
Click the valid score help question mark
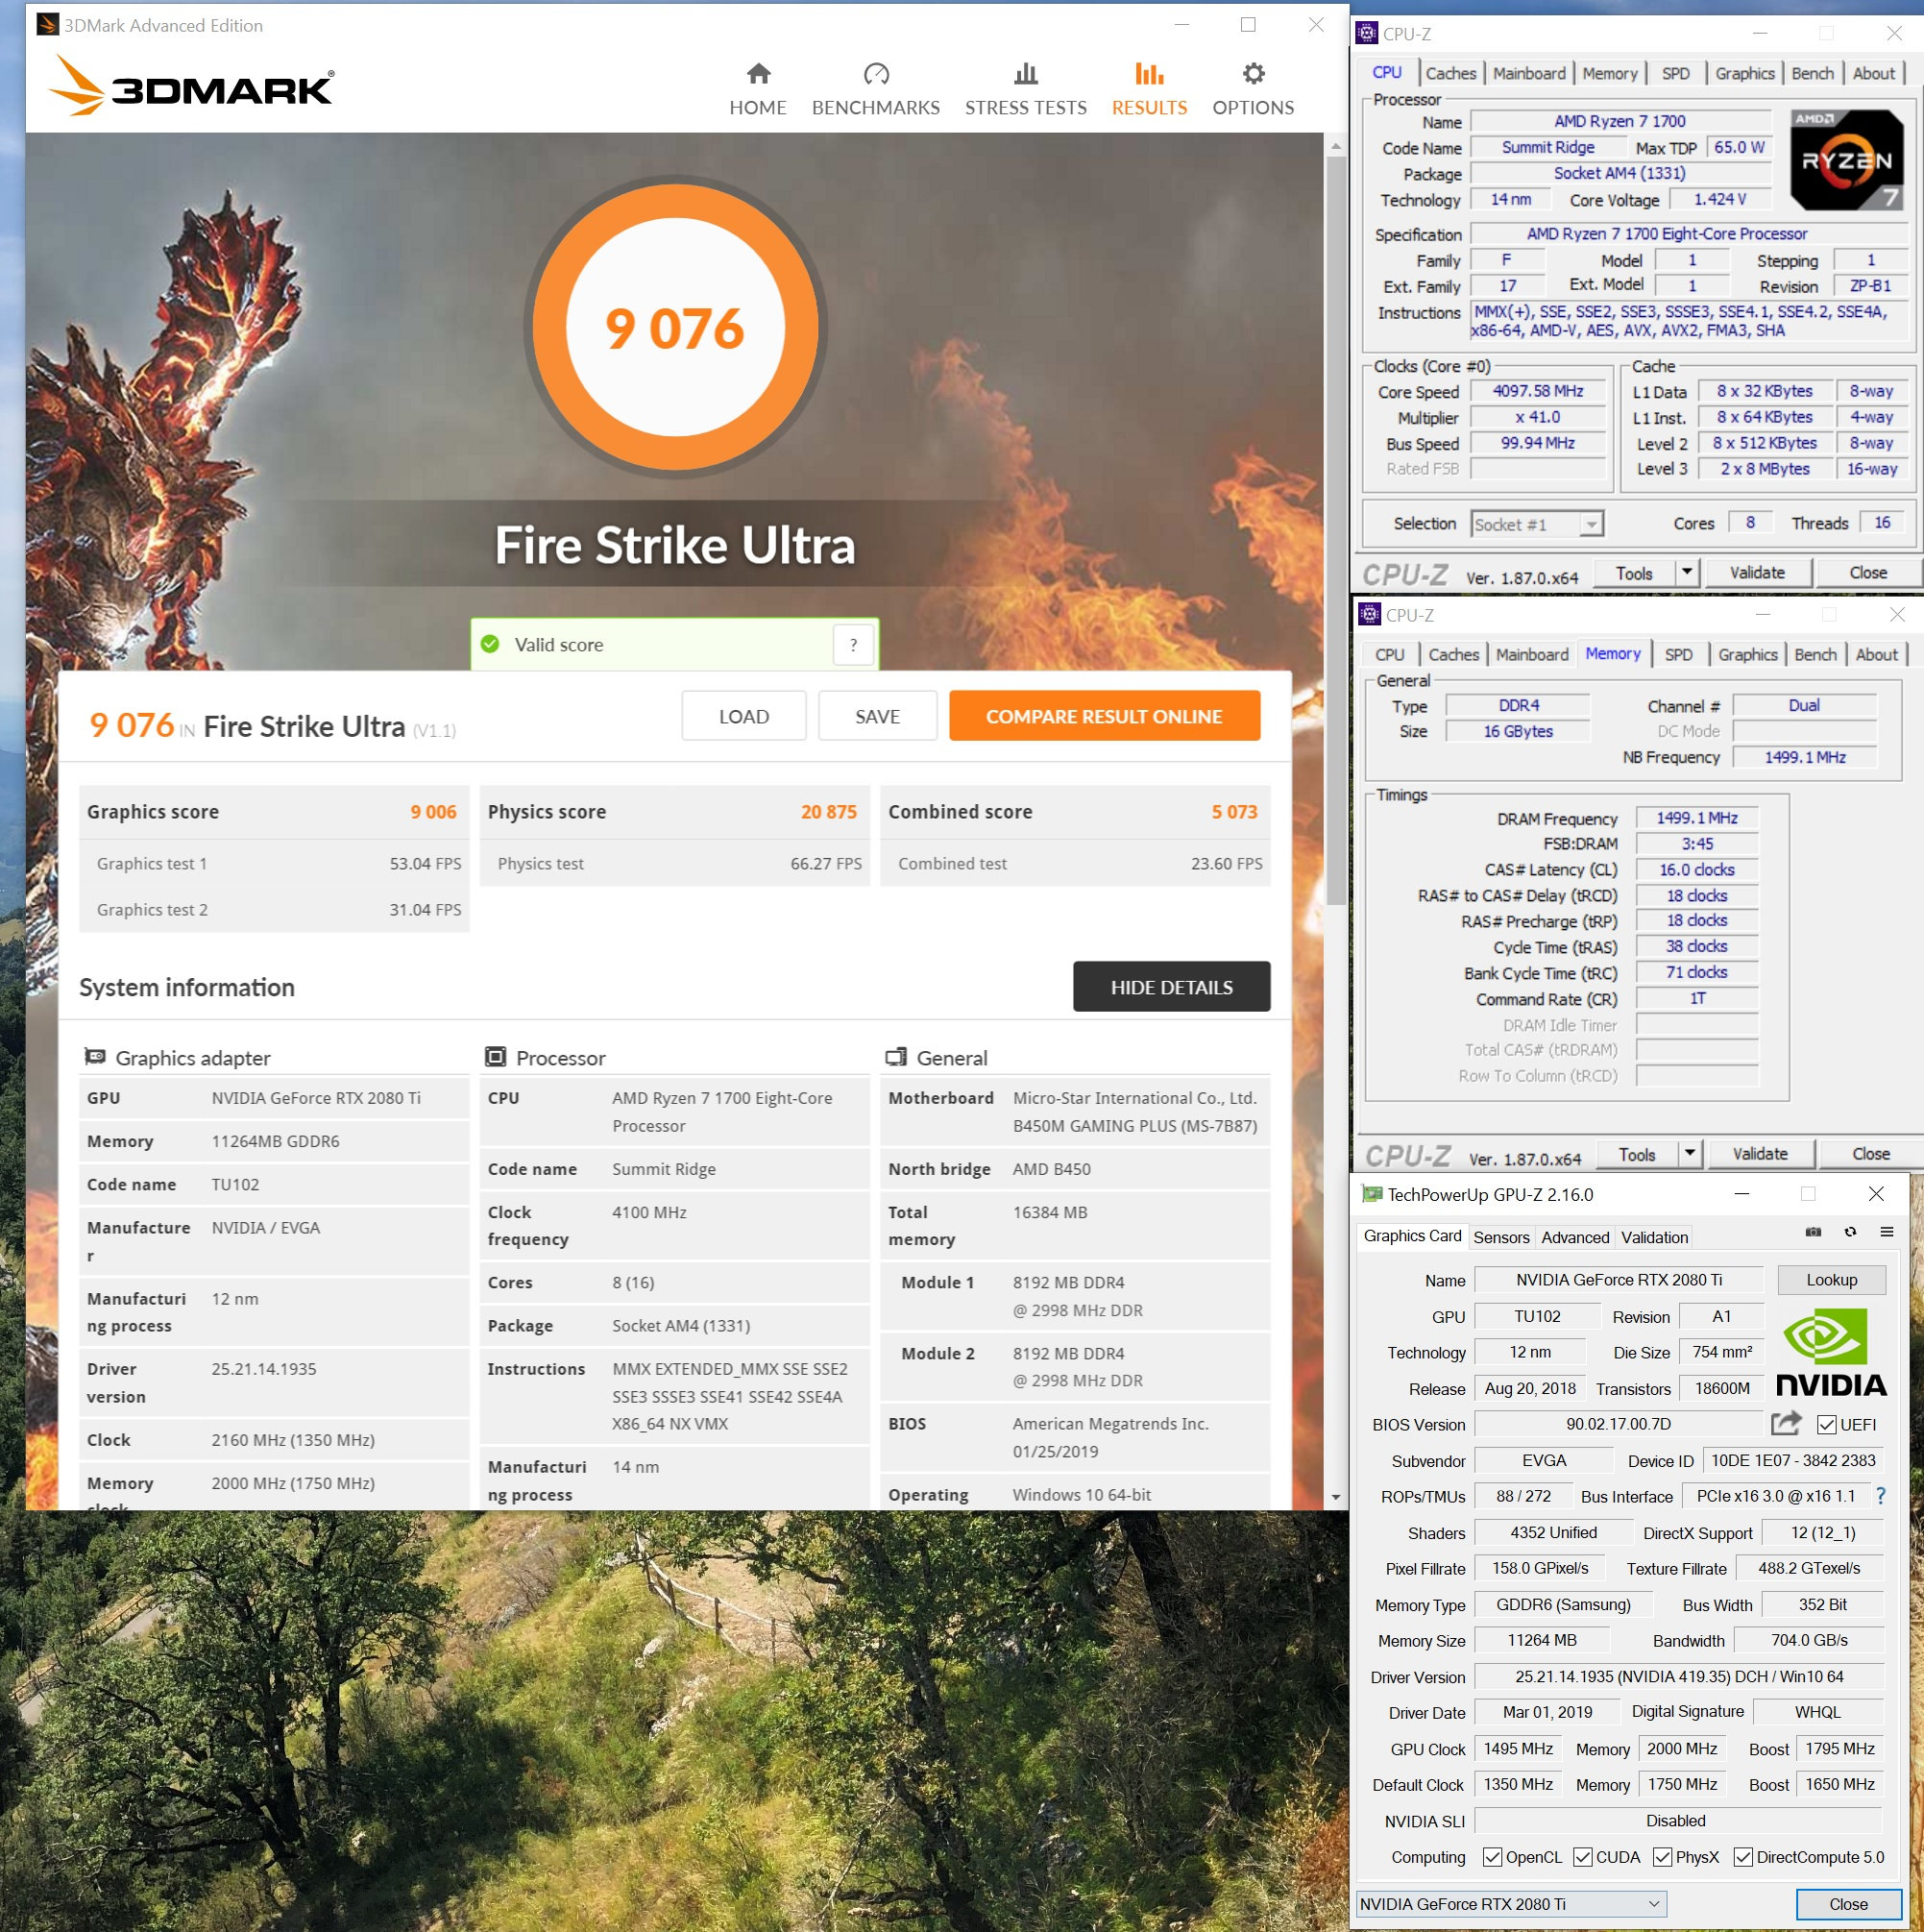(853, 645)
